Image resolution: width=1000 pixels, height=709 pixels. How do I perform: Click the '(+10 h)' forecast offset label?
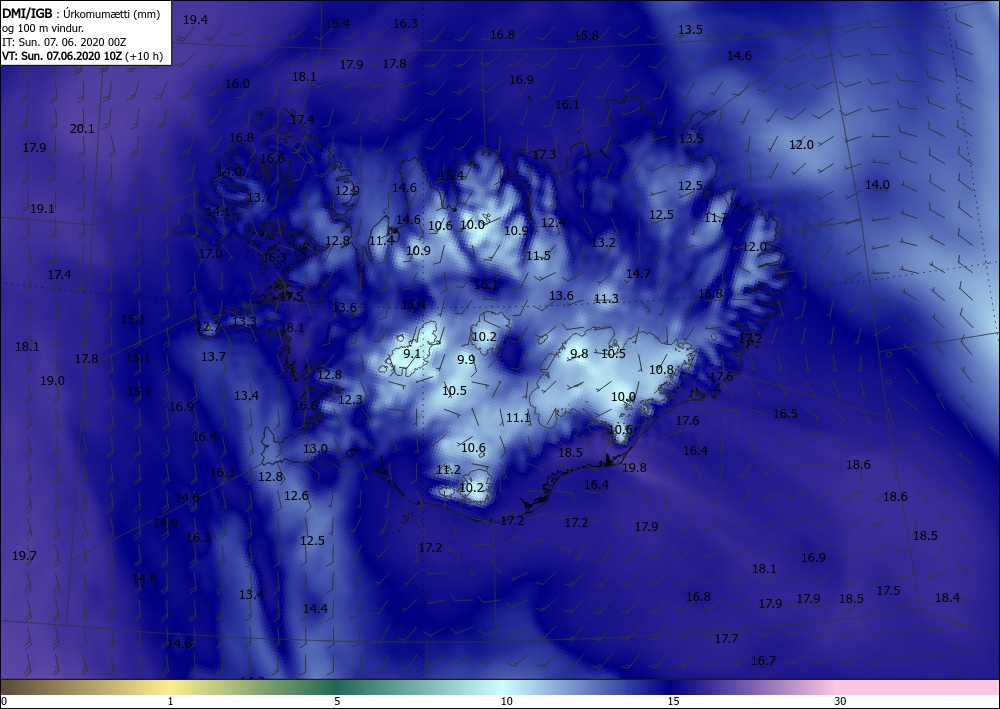point(144,56)
